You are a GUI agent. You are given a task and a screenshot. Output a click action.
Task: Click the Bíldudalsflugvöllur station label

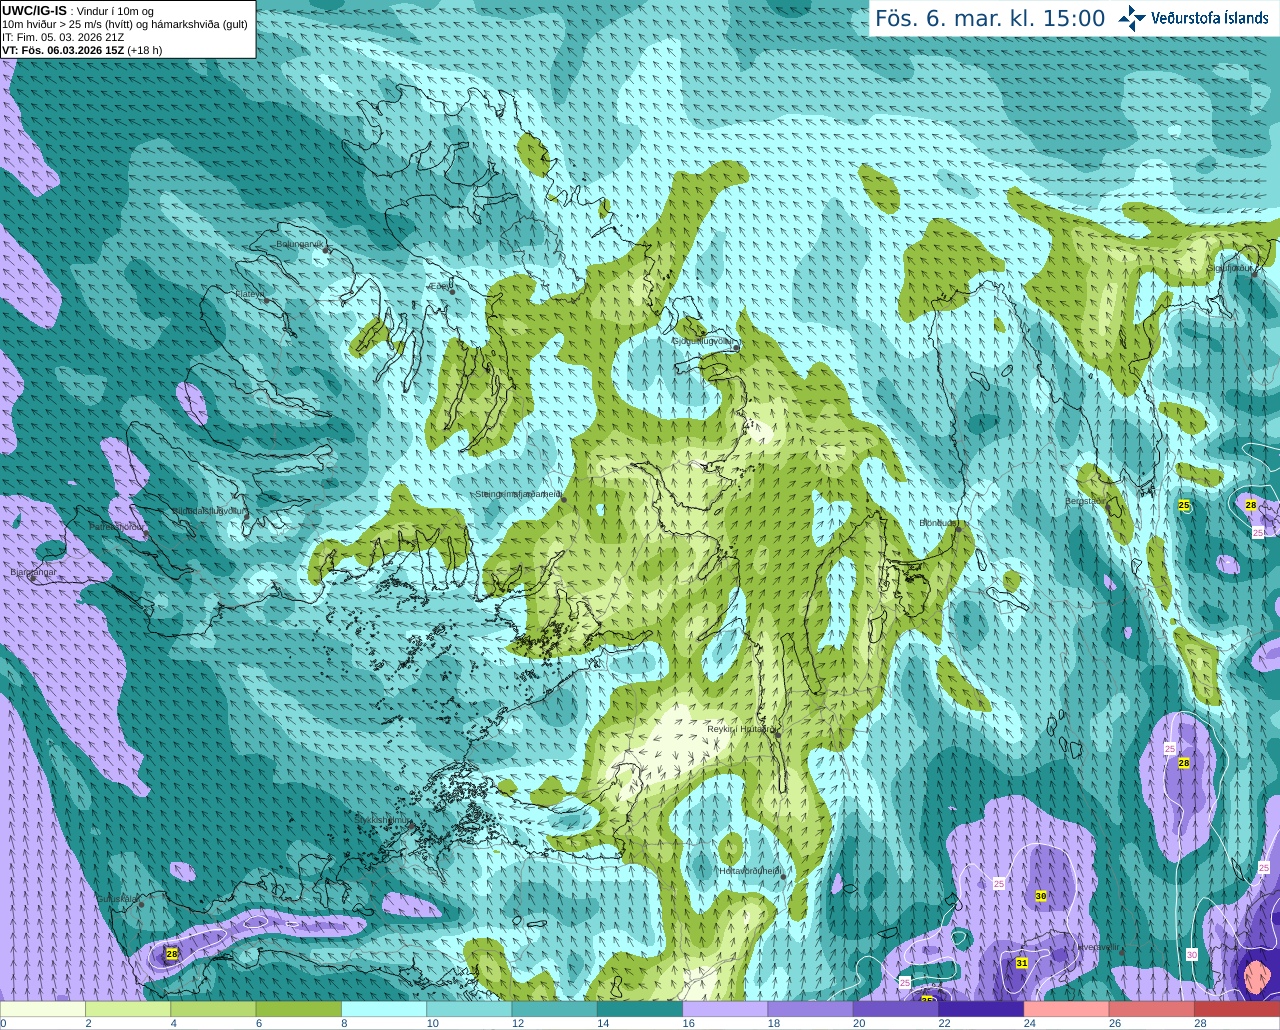pyautogui.click(x=208, y=510)
